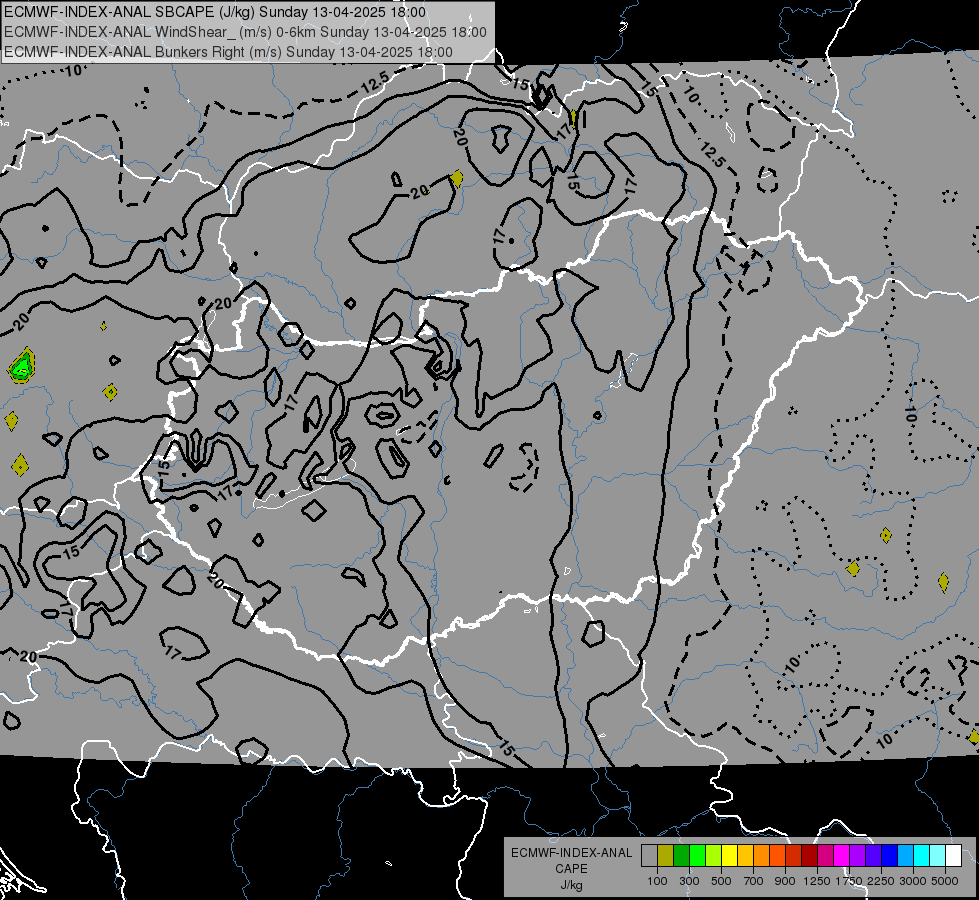Select the bright magenta legend swatch
This screenshot has height=900, width=979.
tap(842, 856)
